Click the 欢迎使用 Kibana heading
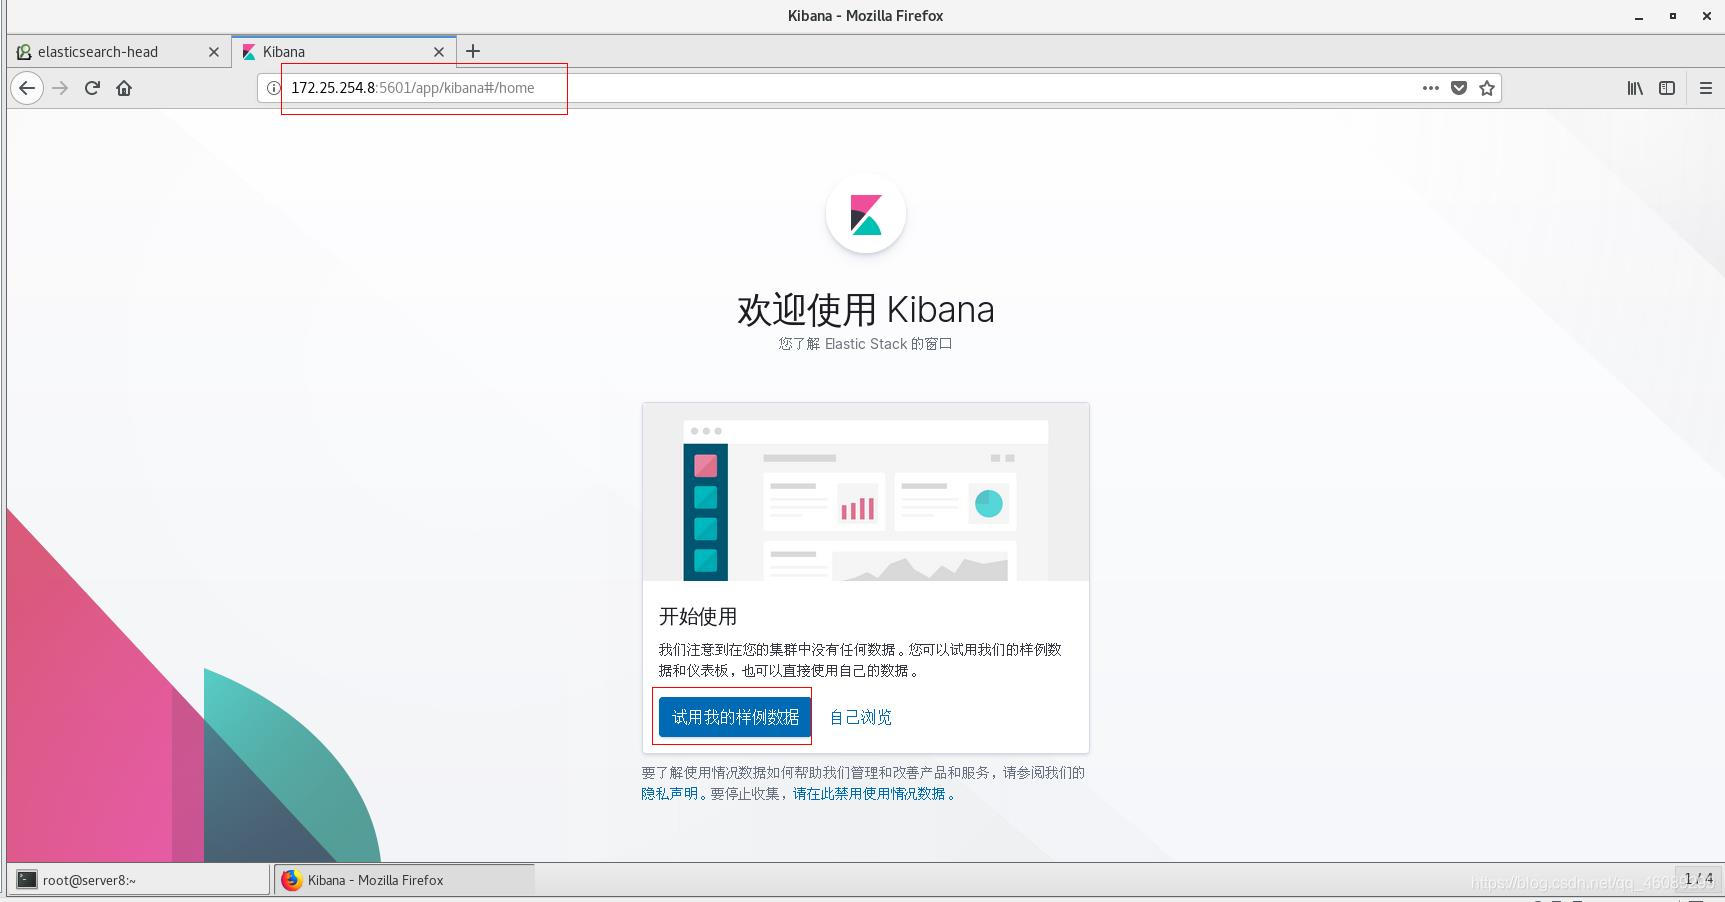The image size is (1725, 902). pyautogui.click(x=866, y=310)
